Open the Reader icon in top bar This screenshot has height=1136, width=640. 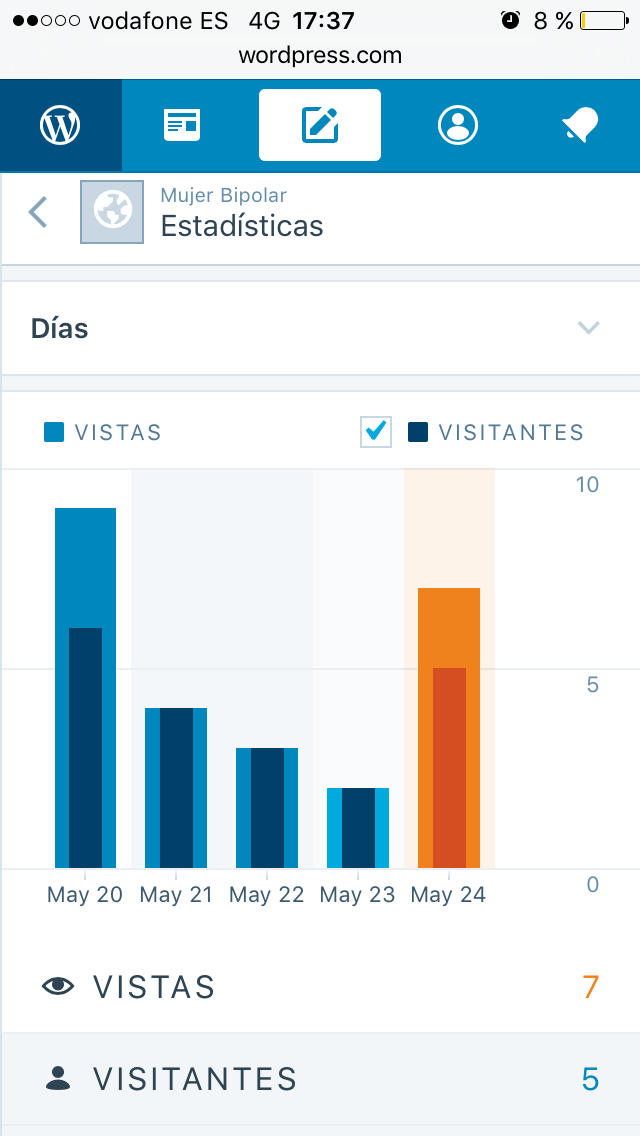[182, 126]
